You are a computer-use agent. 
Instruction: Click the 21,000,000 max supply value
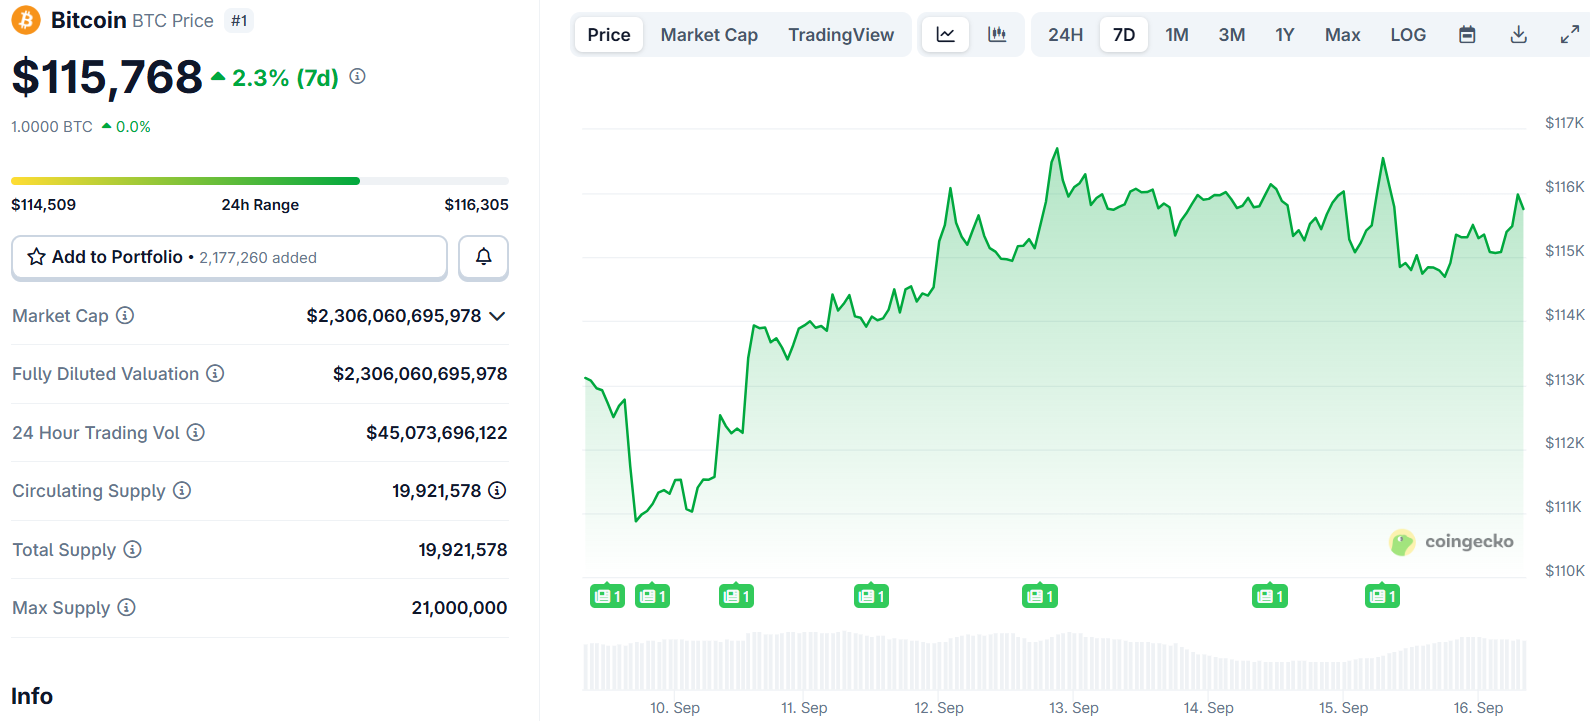[x=460, y=608]
